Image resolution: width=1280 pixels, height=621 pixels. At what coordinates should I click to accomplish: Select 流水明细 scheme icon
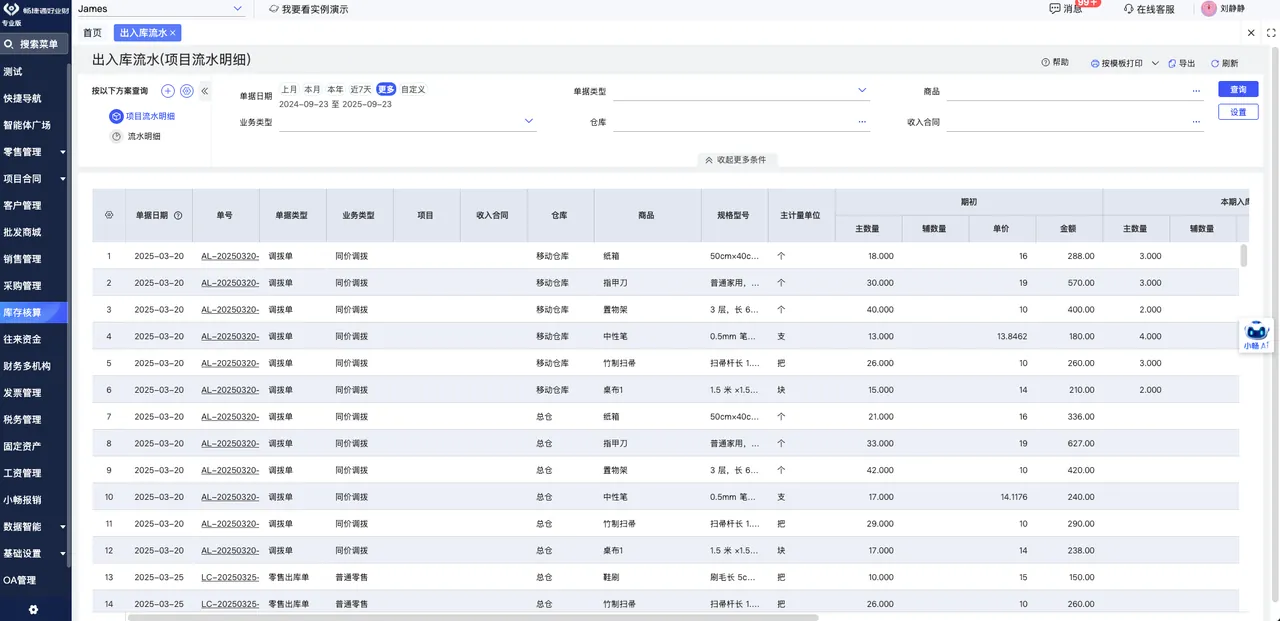pos(116,136)
